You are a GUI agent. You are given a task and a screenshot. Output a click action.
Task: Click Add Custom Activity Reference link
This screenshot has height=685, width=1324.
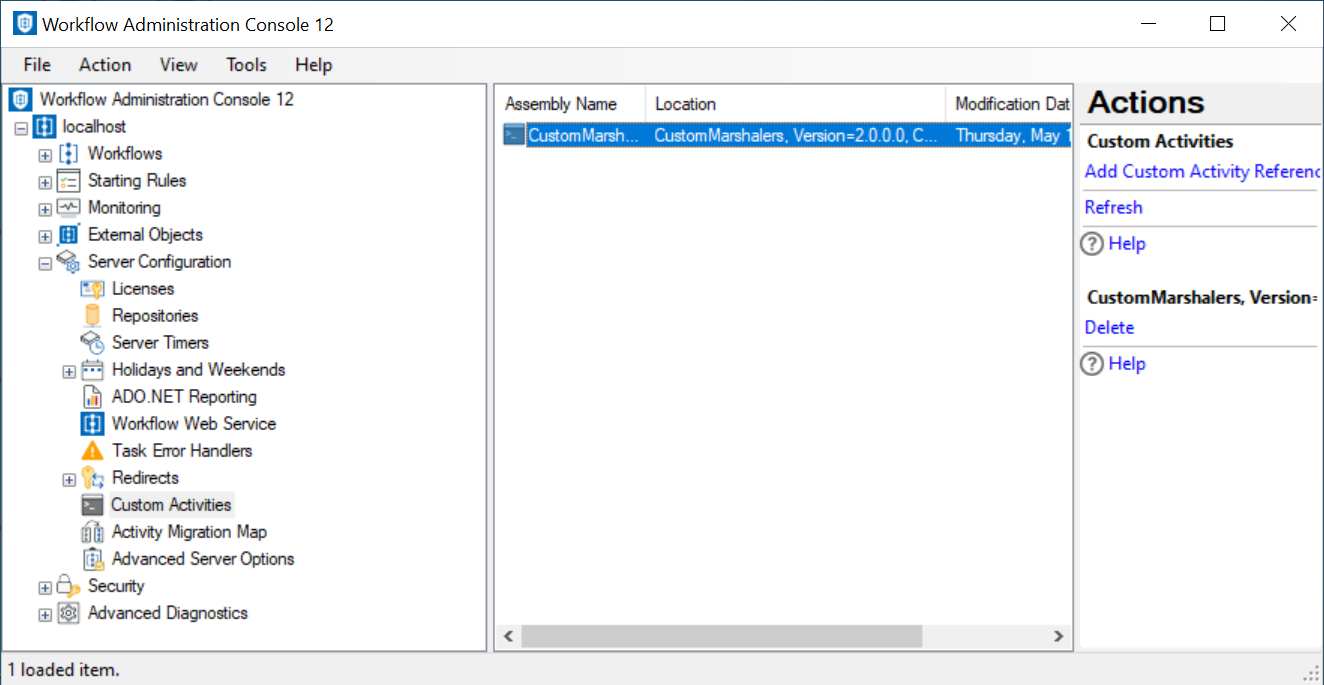(x=1200, y=171)
